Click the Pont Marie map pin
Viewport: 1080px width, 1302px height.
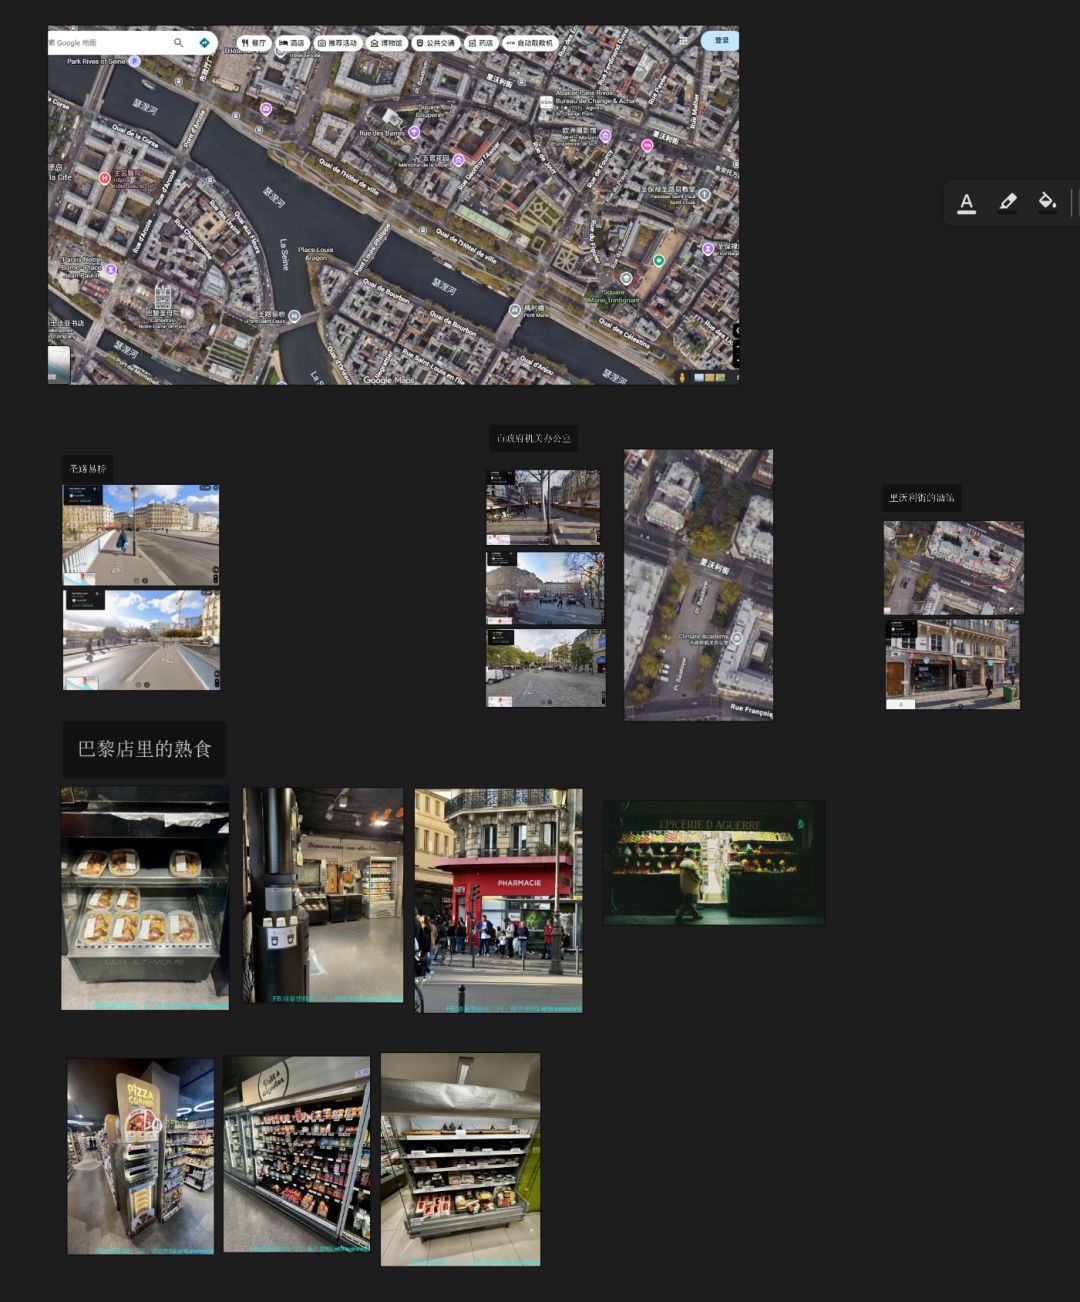pyautogui.click(x=515, y=311)
